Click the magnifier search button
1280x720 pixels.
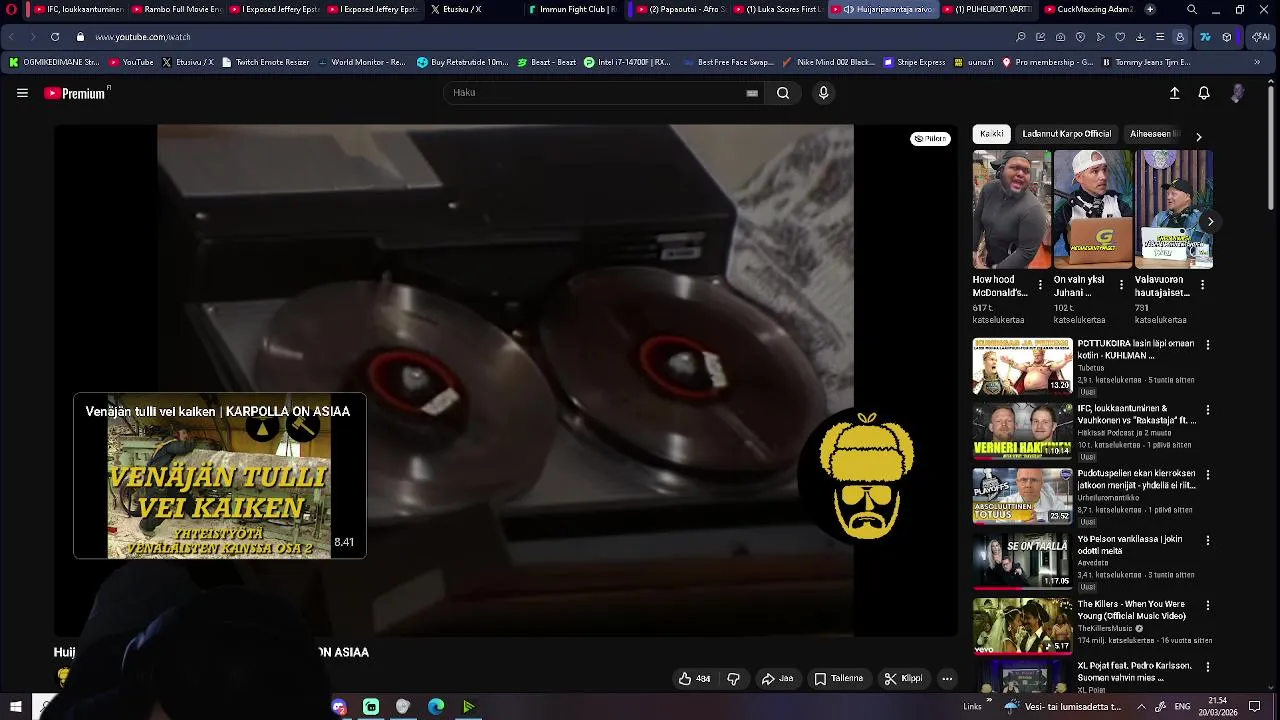point(783,93)
